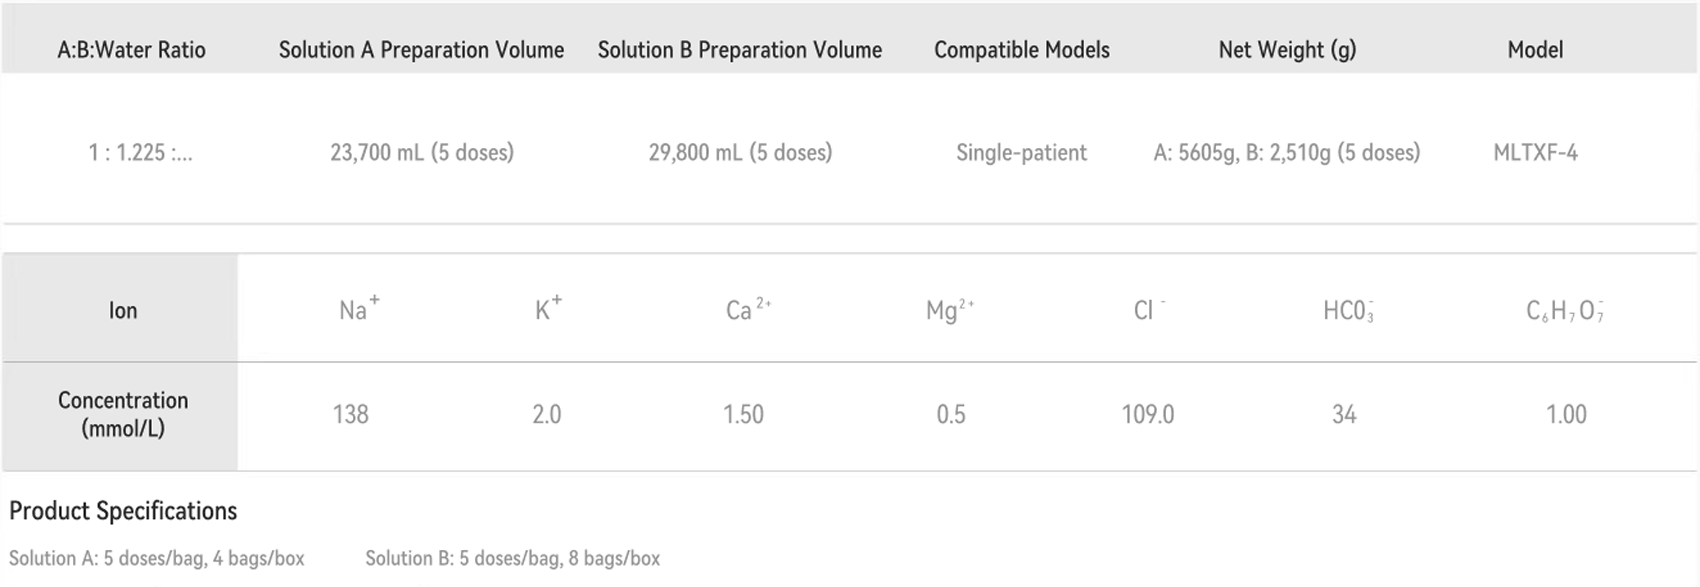The image size is (1700, 587).
Task: Click the truncated 1 : 1.225 ratio value
Action: (140, 153)
